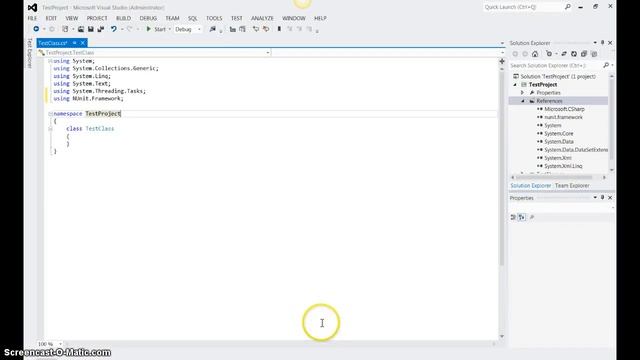640x360 pixels.
Task: Switch to the Solution Explorer tab
Action: pyautogui.click(x=531, y=186)
